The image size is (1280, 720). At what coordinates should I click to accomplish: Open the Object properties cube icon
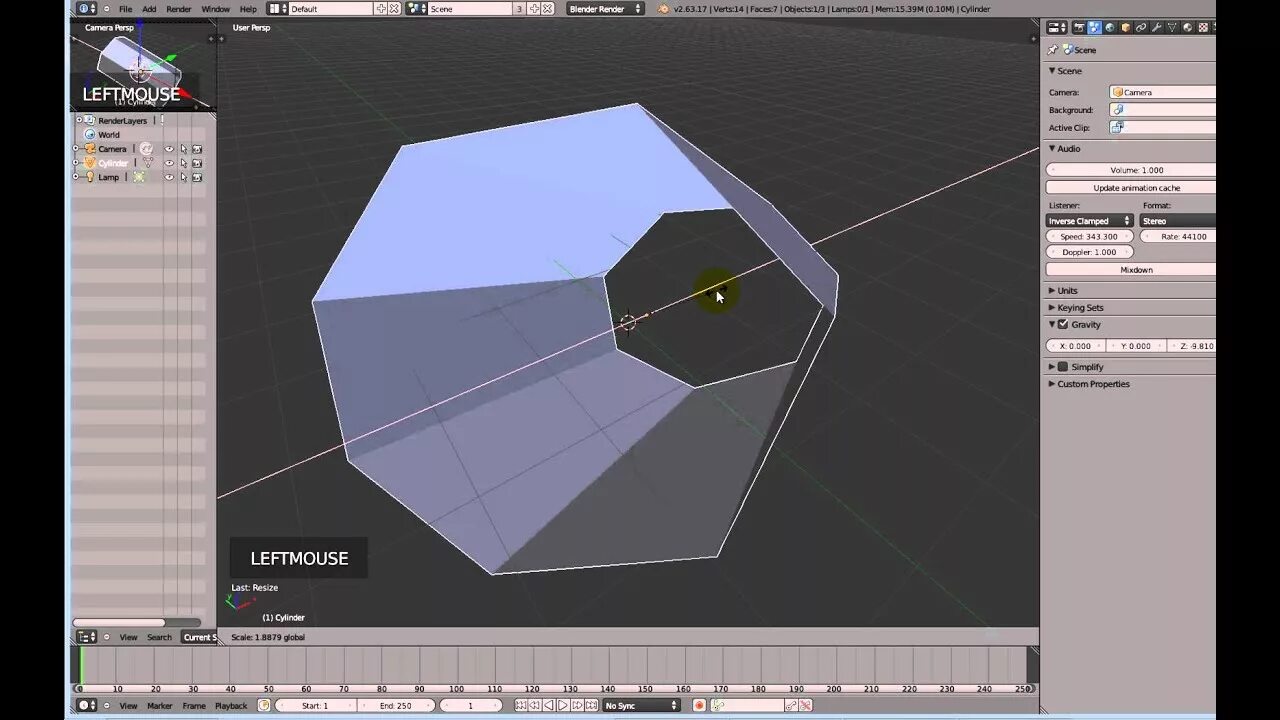click(x=1125, y=28)
